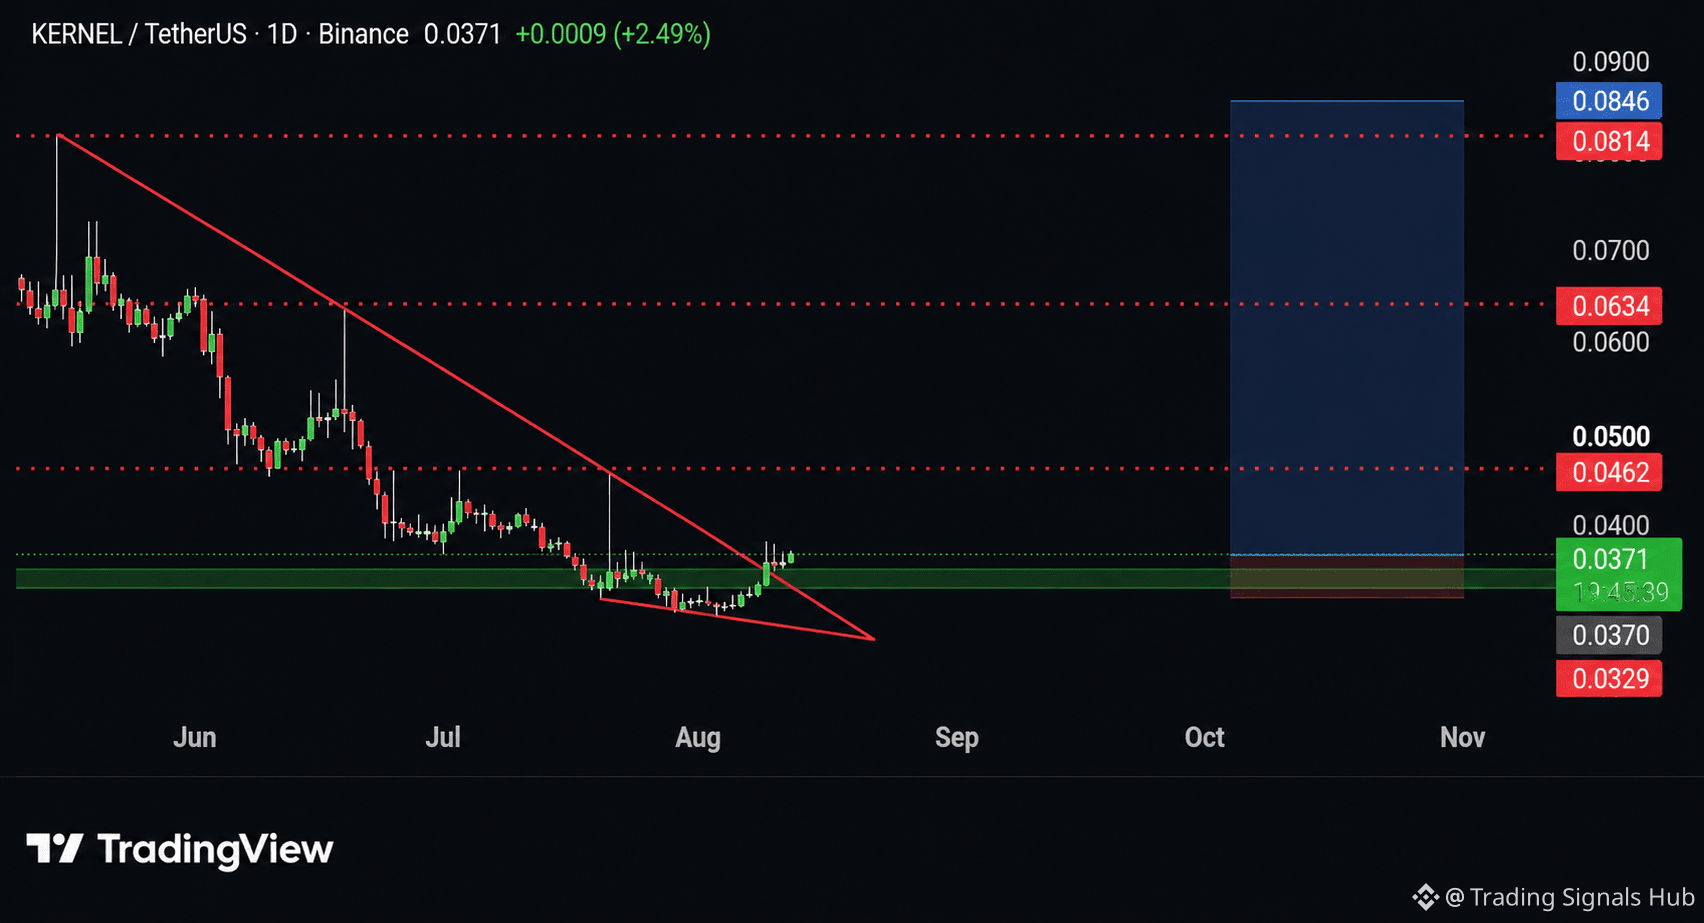Click the 0.0600 price scale tick

1610,342
